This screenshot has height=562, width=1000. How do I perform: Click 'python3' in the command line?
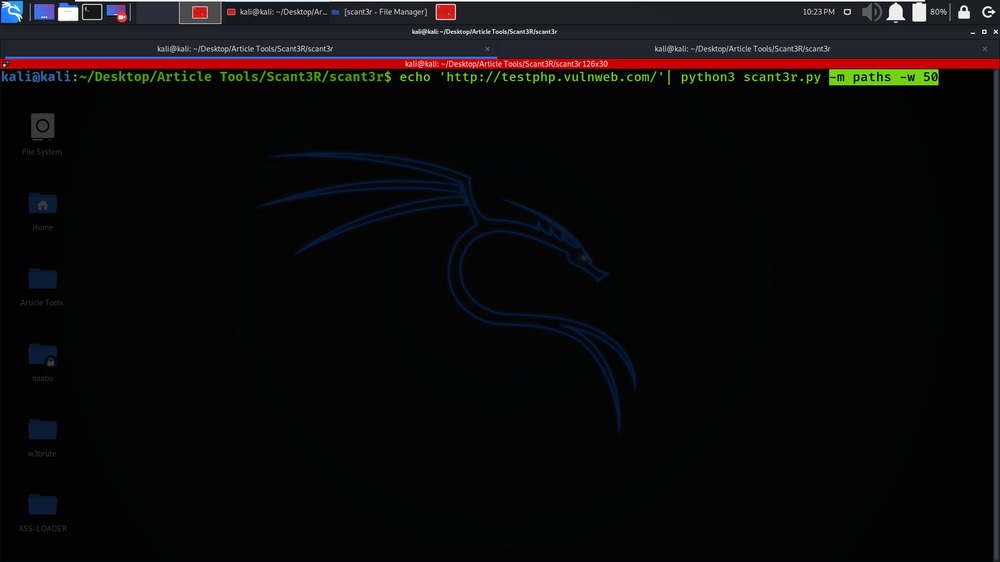click(x=707, y=77)
